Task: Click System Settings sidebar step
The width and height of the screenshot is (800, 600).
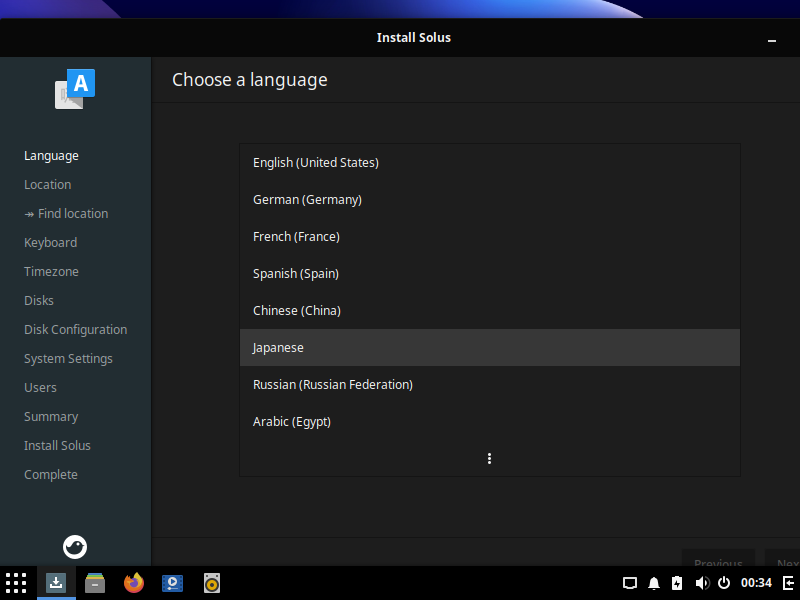Action: click(x=68, y=359)
